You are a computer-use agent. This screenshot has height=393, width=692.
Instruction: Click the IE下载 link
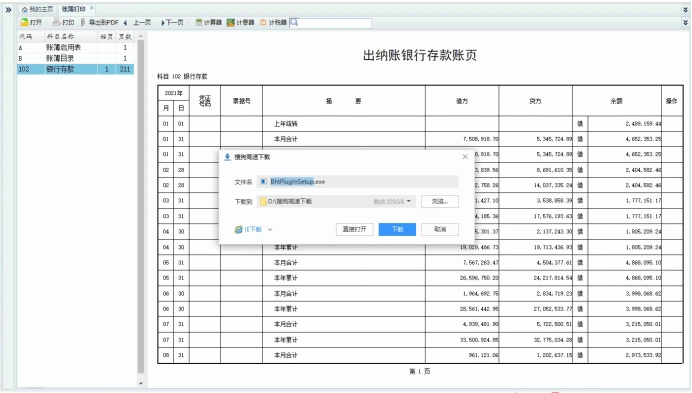(253, 229)
